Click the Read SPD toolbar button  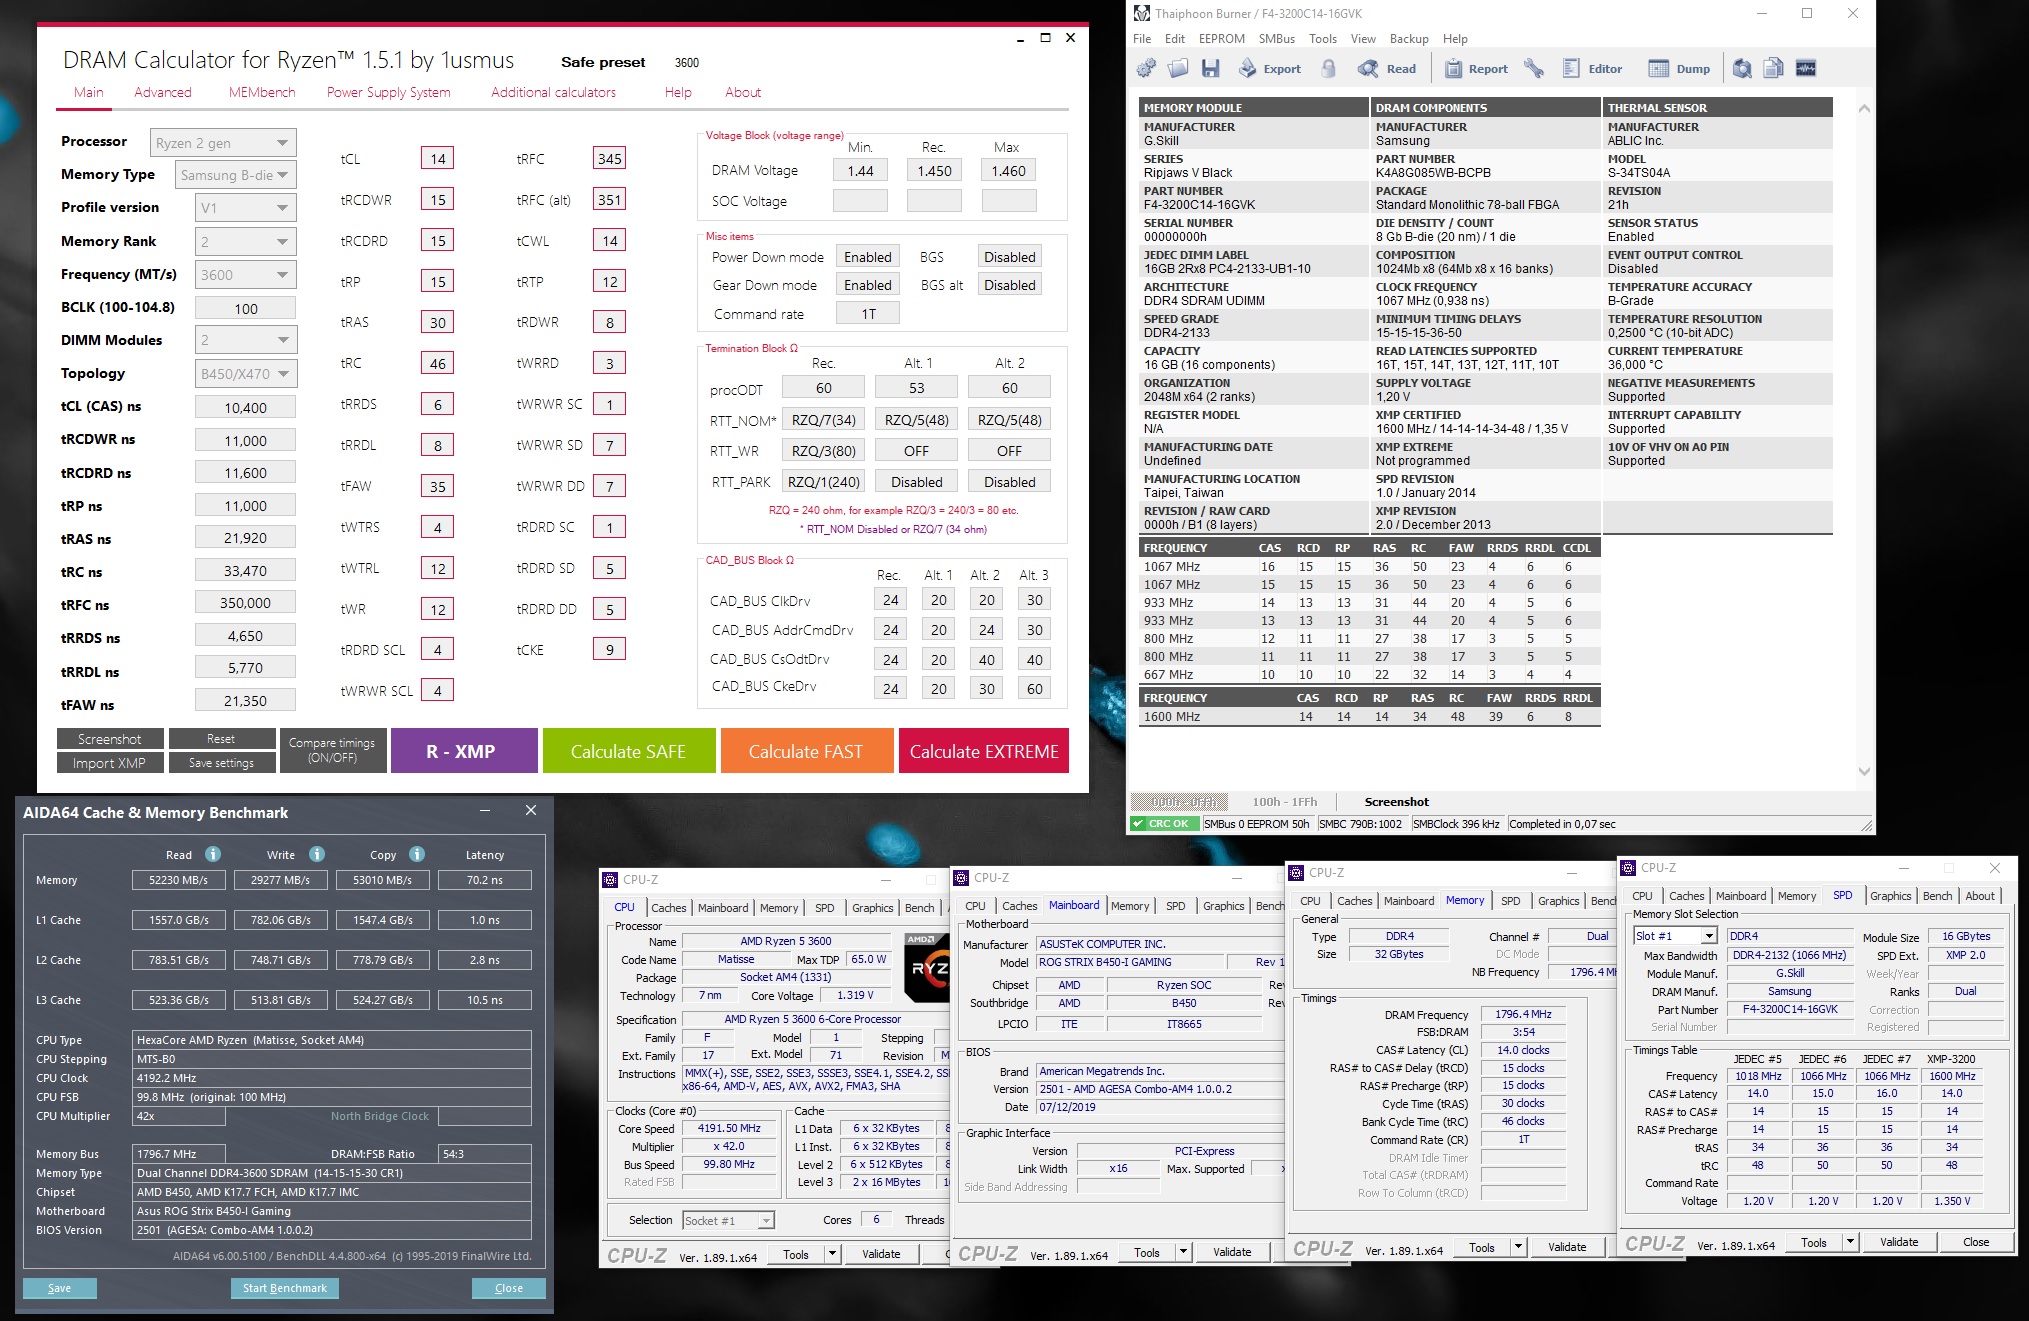pos(1387,68)
